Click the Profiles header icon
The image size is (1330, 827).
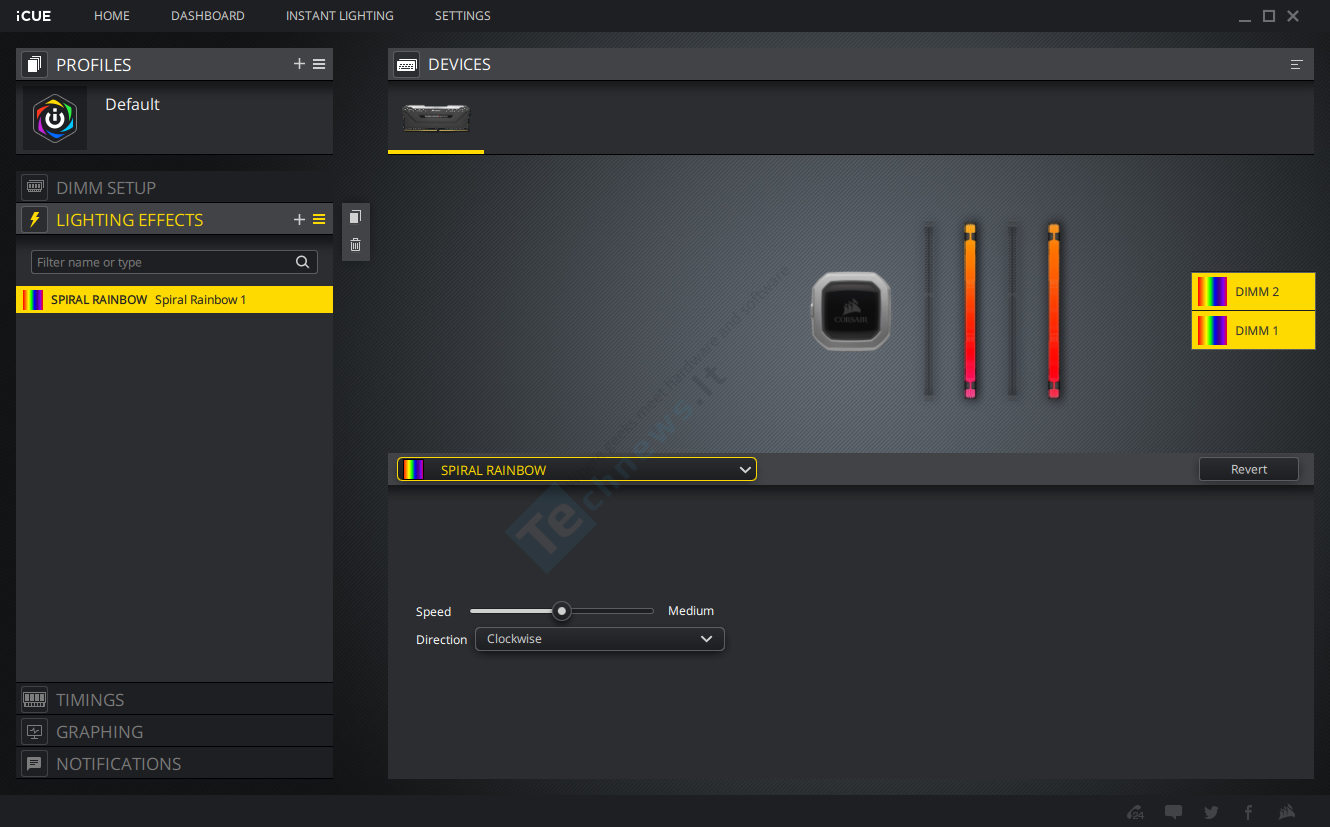coord(35,64)
